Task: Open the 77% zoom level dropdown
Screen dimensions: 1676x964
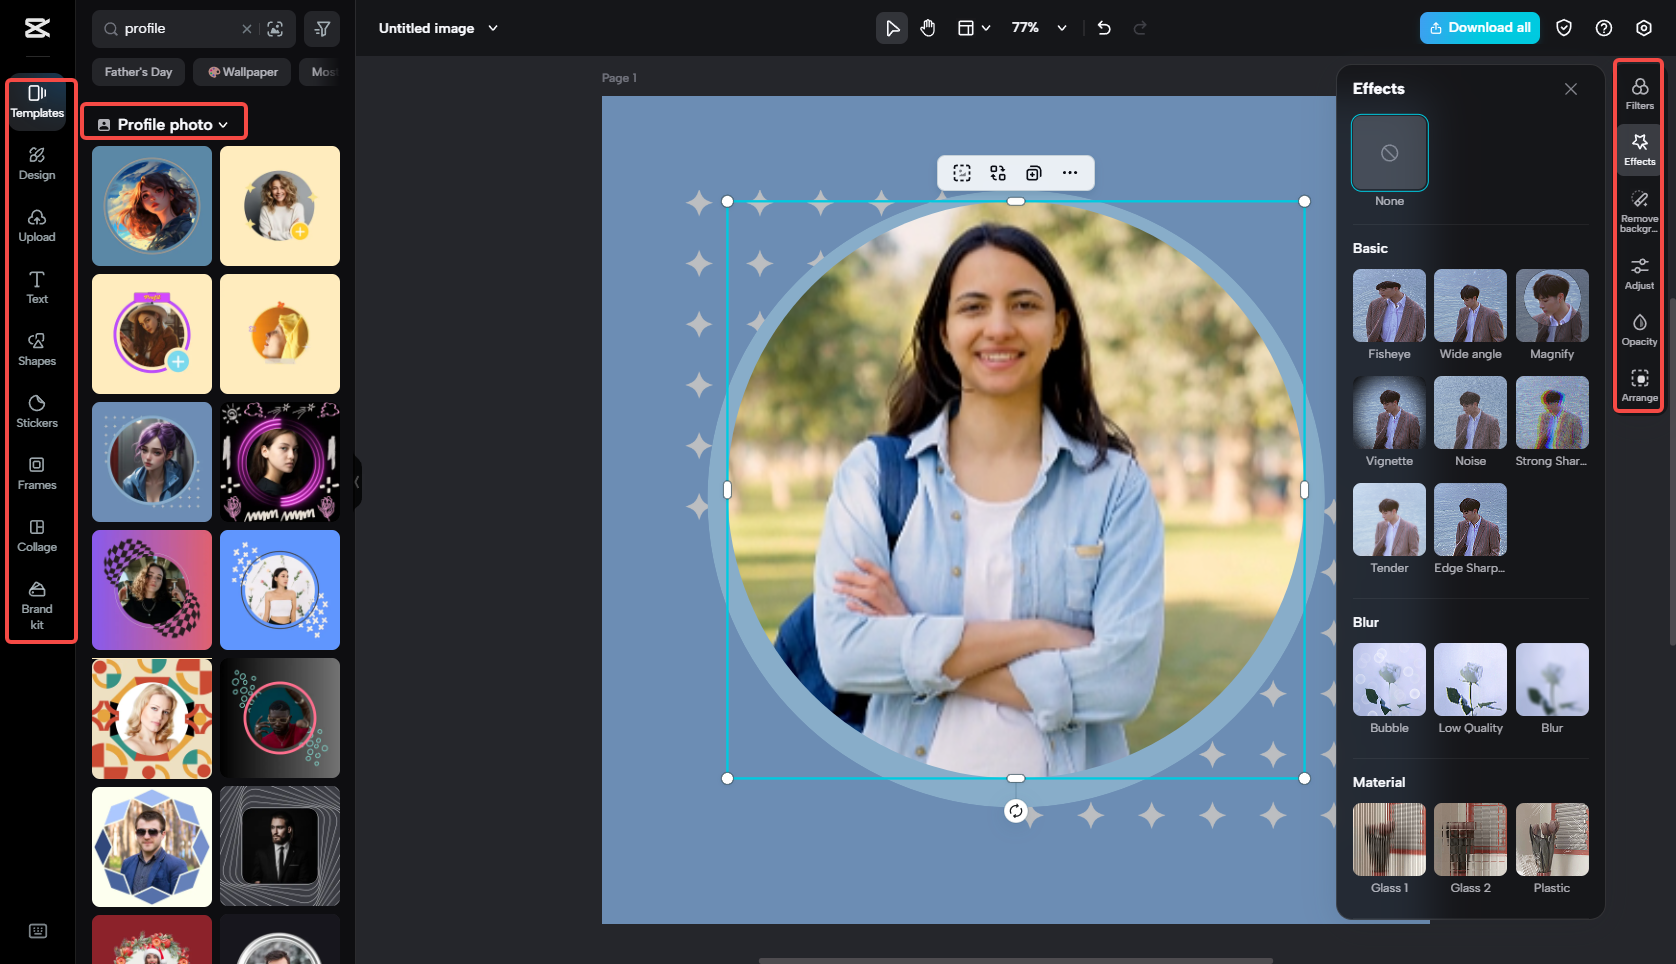Action: click(1039, 28)
